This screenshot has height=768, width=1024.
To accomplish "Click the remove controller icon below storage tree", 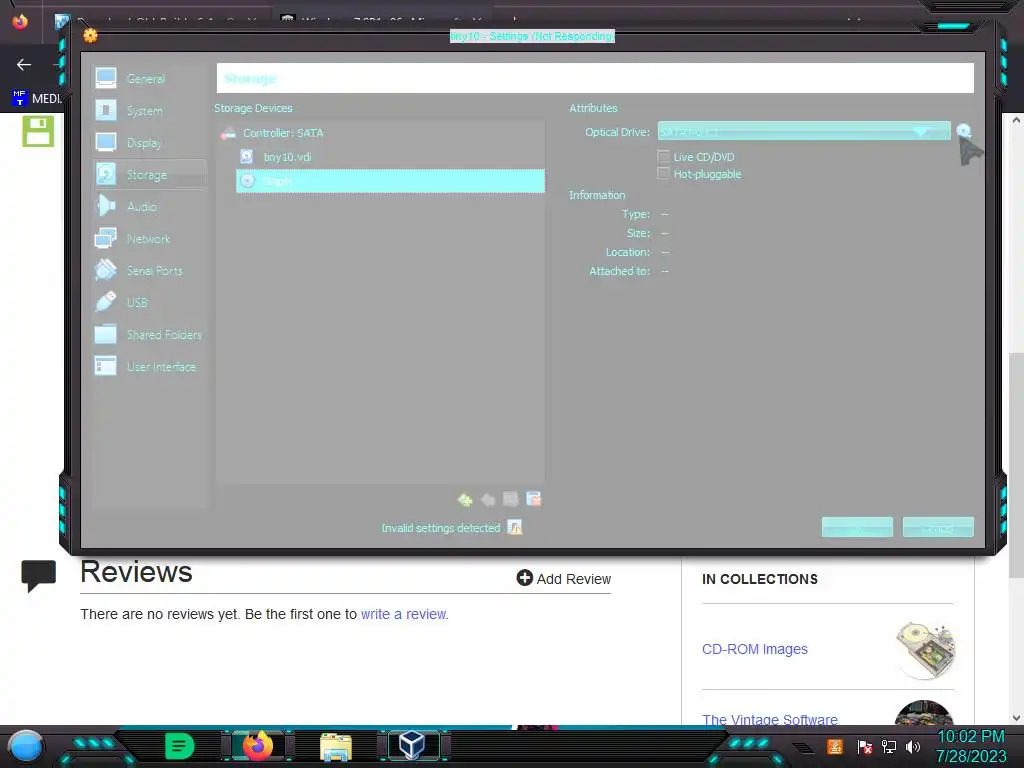I will [488, 500].
